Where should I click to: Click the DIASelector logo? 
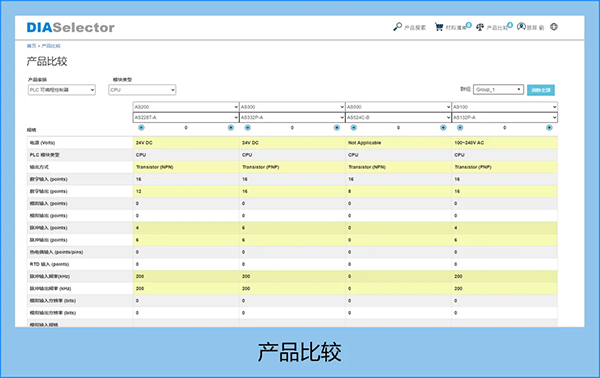(x=70, y=28)
